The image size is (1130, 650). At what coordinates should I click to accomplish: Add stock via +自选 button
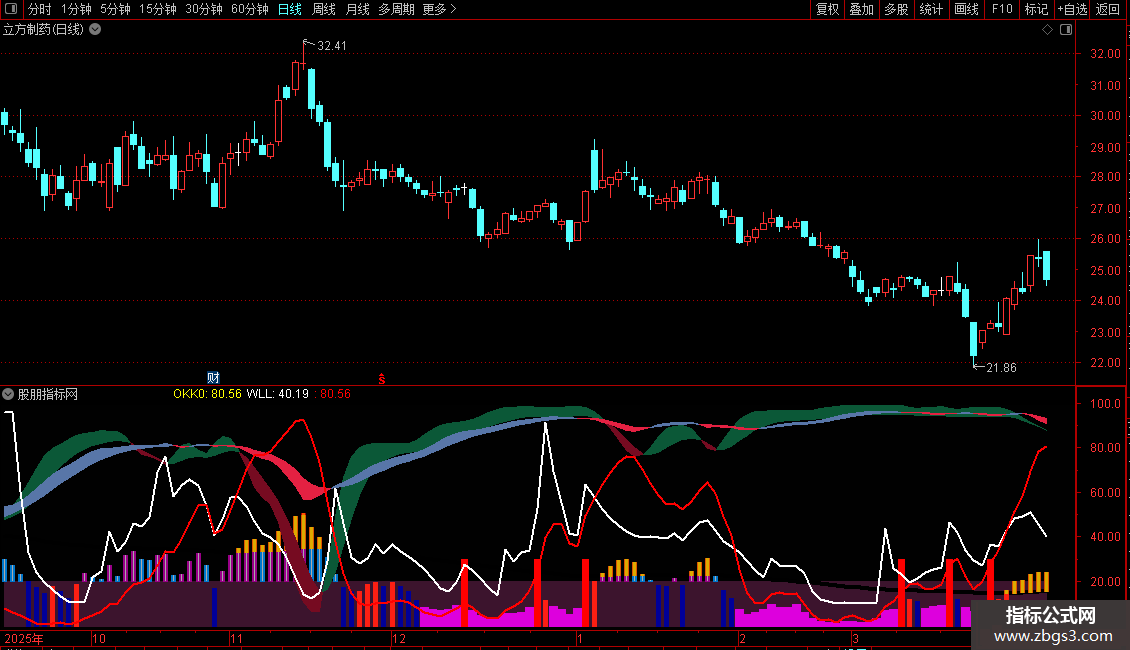[1072, 9]
